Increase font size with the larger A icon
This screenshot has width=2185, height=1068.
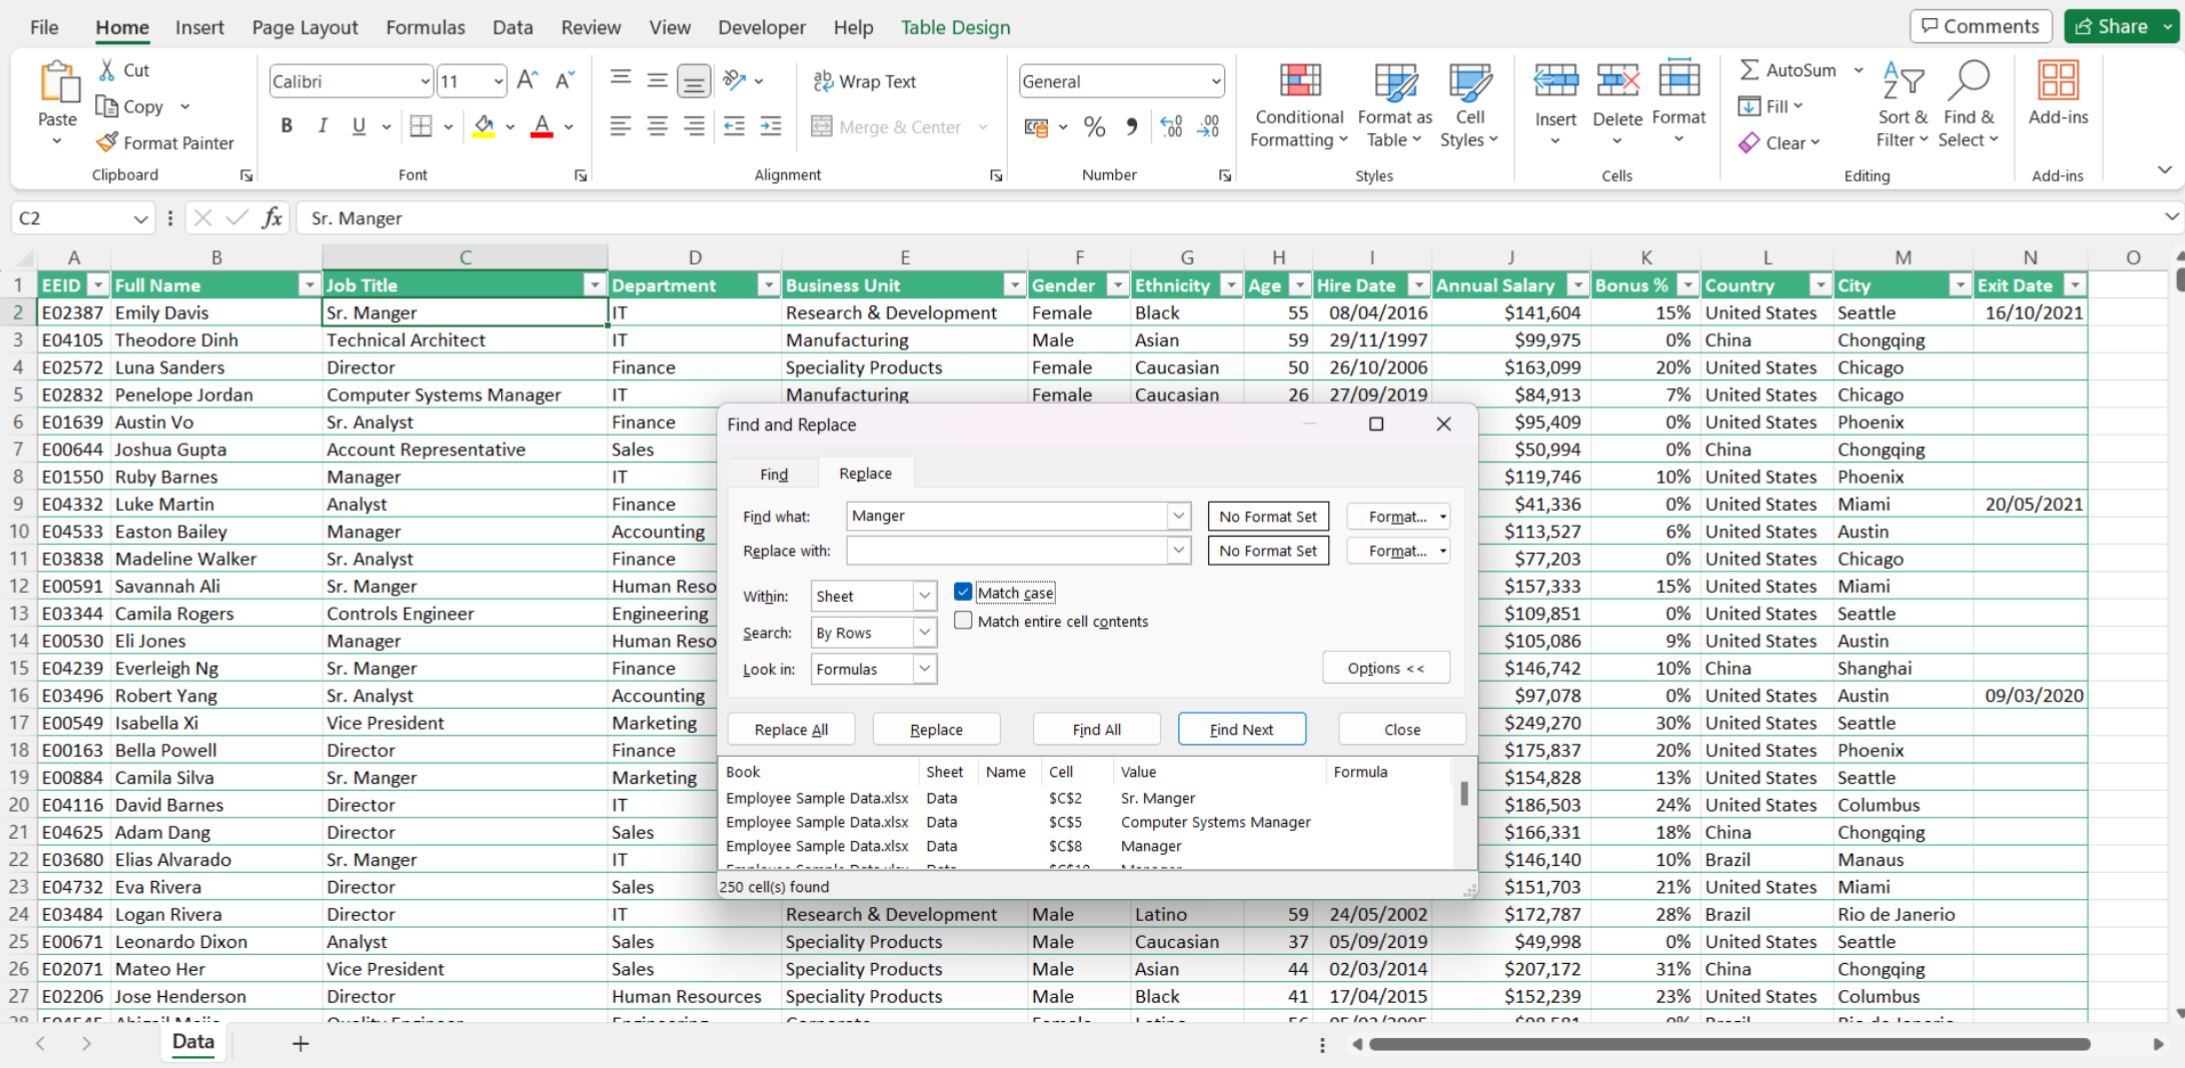coord(527,81)
